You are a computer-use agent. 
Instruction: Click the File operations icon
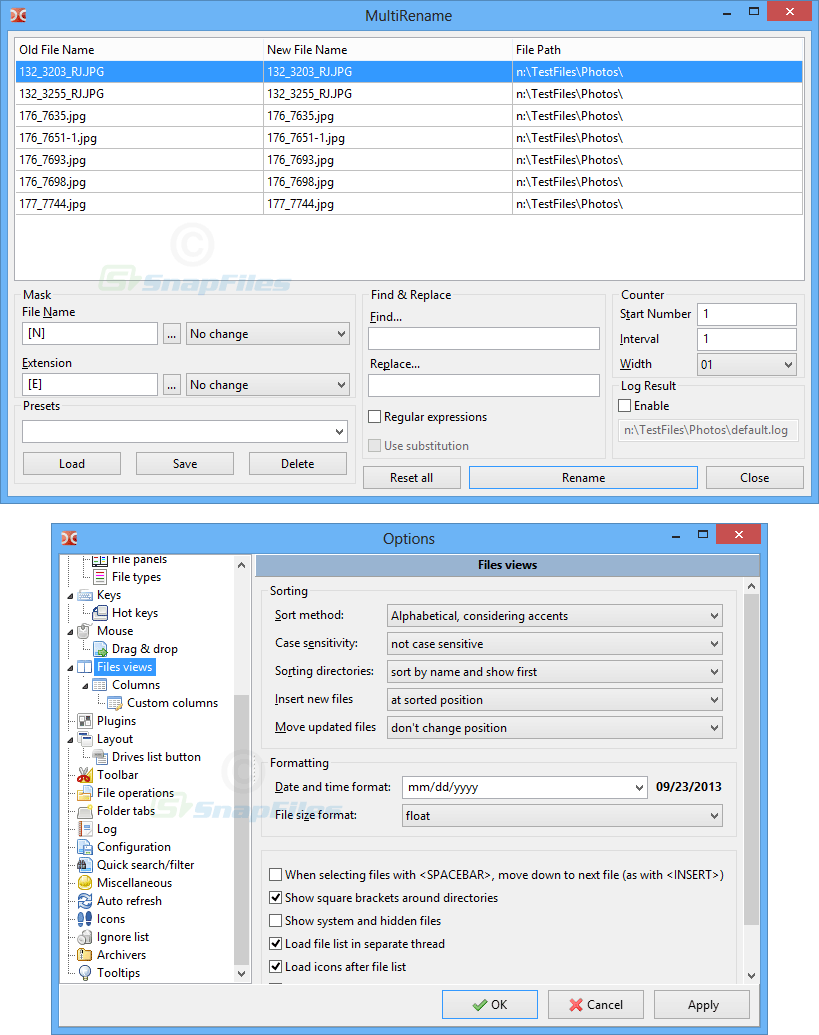click(x=84, y=793)
